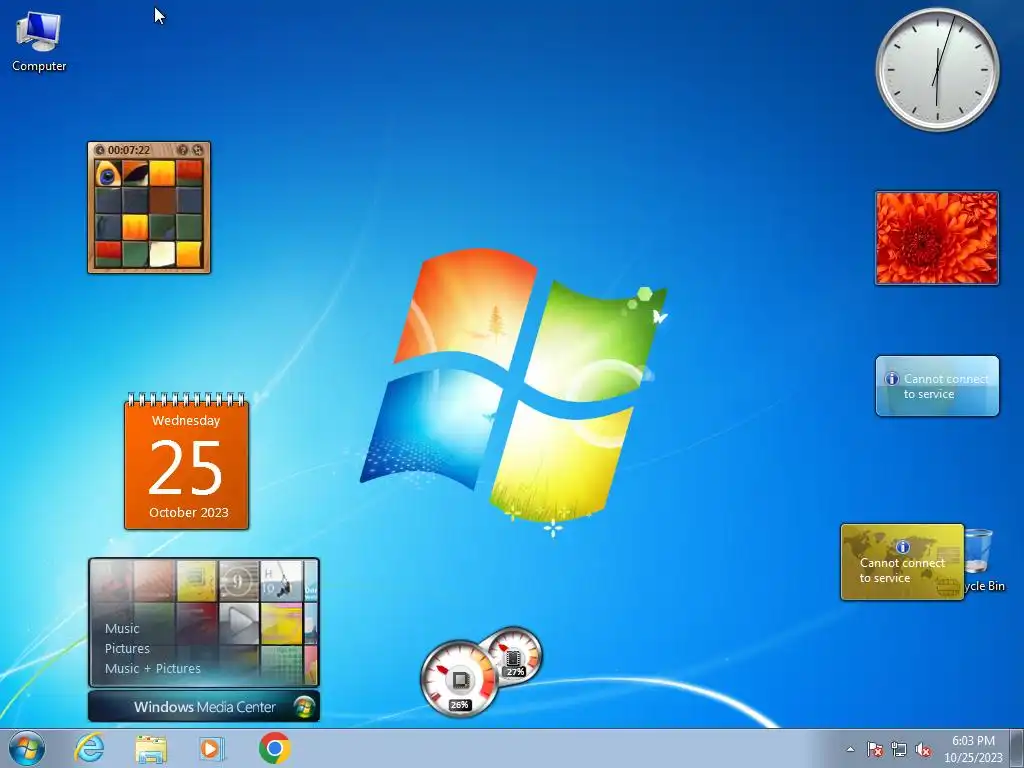1024x768 pixels.
Task: Select 'Music + Pictures' in Media Center gadget
Action: pos(153,668)
